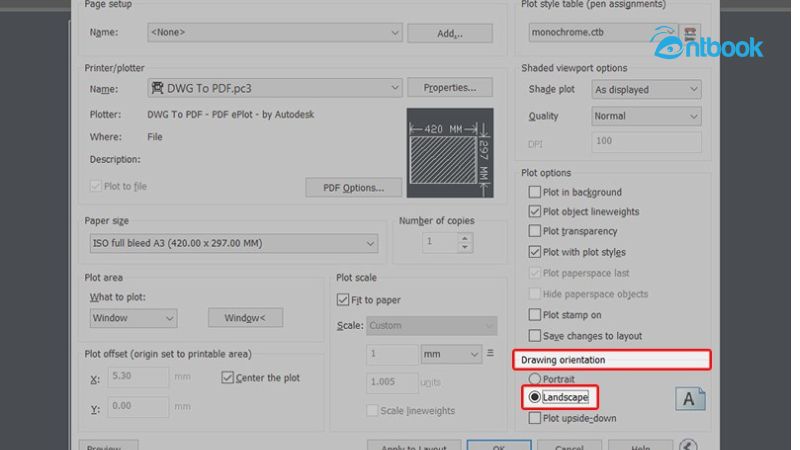
Task: Select Portrait orientation radio button
Action: click(534, 379)
